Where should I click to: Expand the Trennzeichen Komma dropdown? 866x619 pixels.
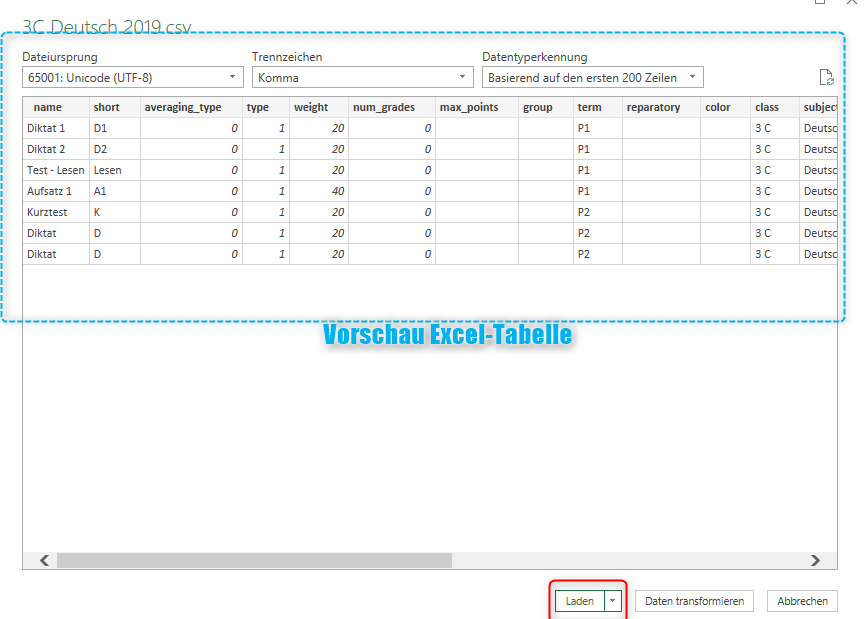[x=362, y=77]
